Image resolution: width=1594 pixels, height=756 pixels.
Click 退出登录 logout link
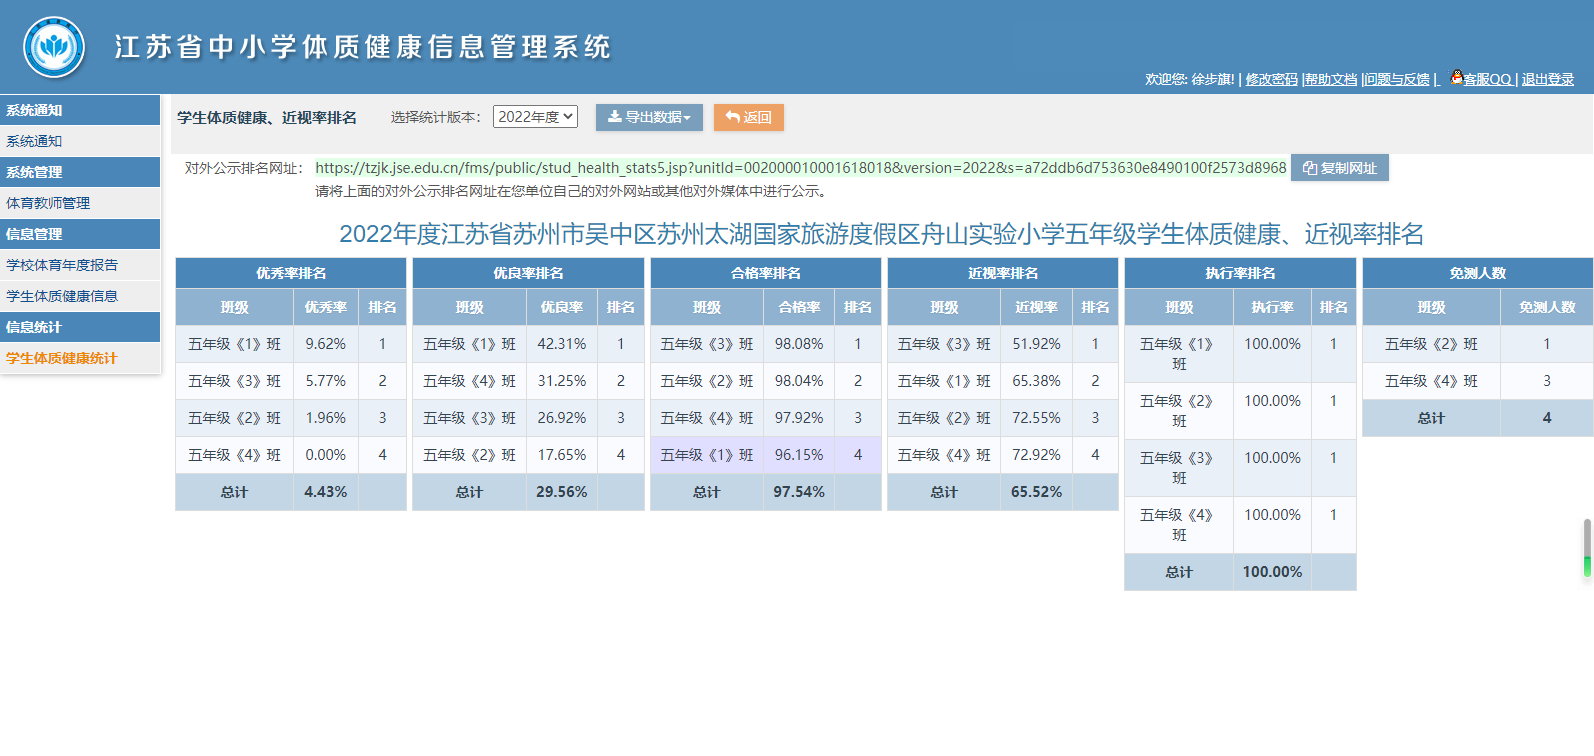click(1548, 79)
